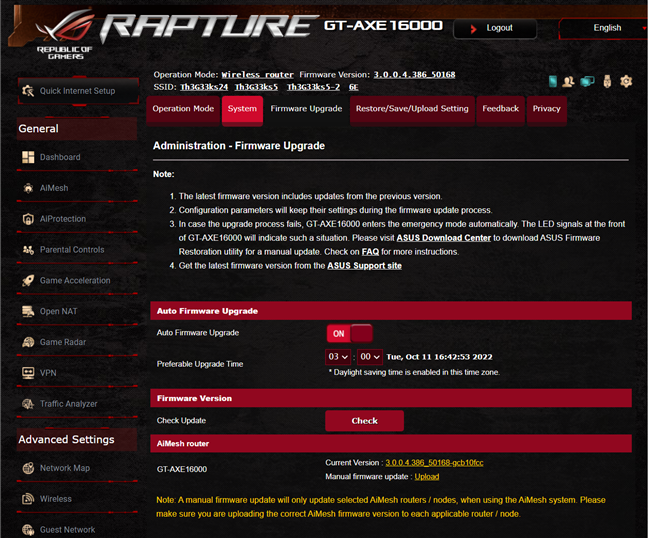Click the AiProtection shield icon
Viewport: 648px width, 538px height.
[28, 219]
